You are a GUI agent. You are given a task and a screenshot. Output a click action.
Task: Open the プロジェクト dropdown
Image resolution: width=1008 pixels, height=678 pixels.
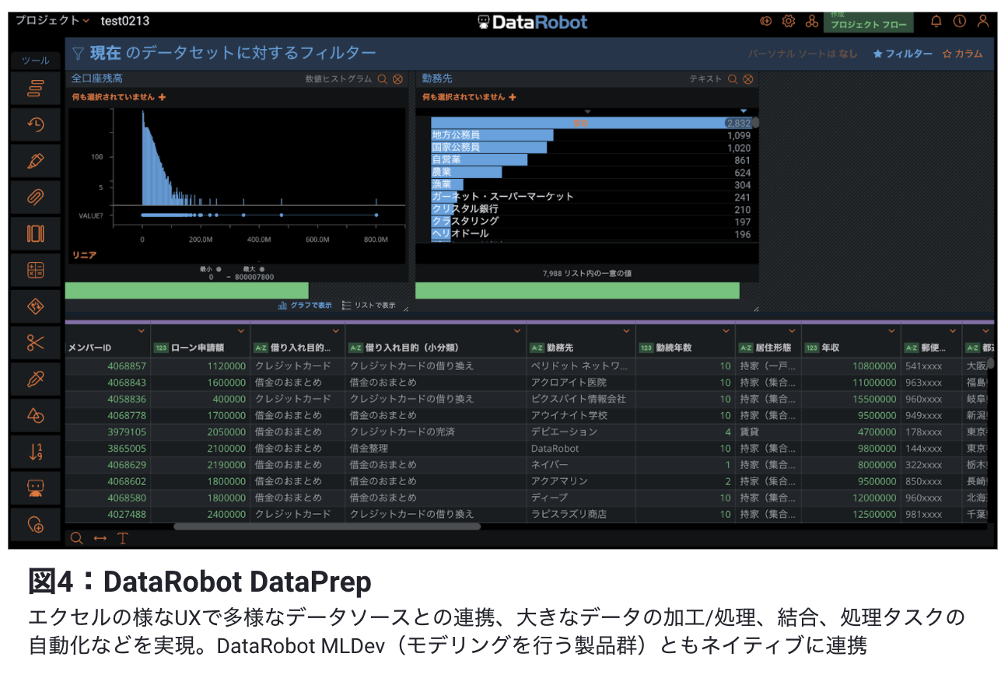53,21
